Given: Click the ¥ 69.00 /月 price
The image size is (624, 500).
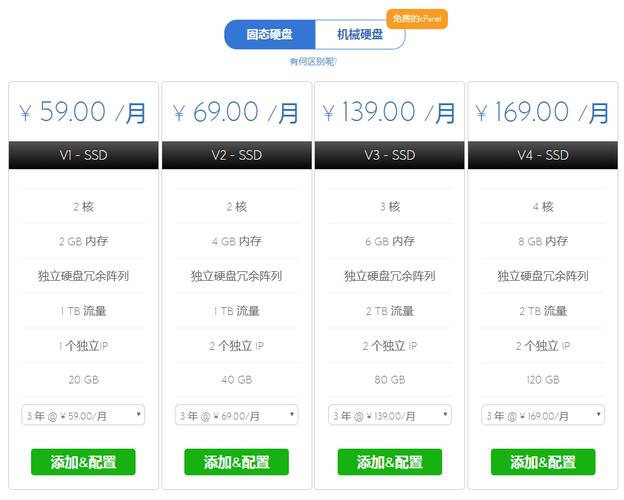Looking at the screenshot, I should point(236,112).
